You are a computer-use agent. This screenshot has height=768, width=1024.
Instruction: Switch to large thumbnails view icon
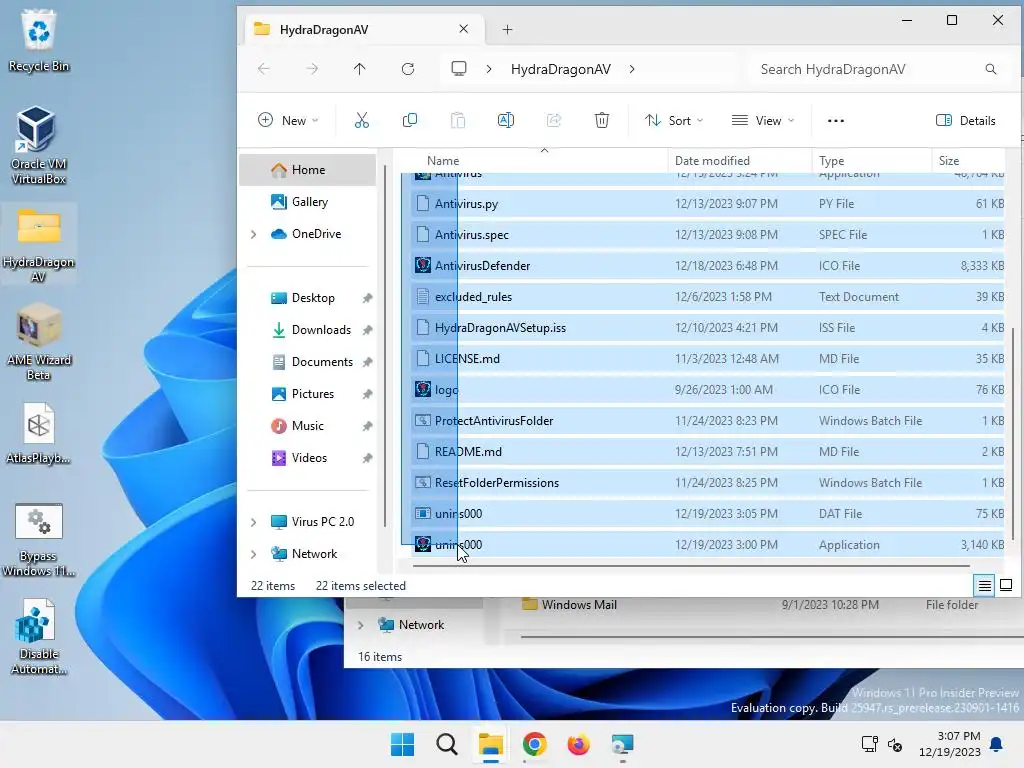[x=1006, y=585]
